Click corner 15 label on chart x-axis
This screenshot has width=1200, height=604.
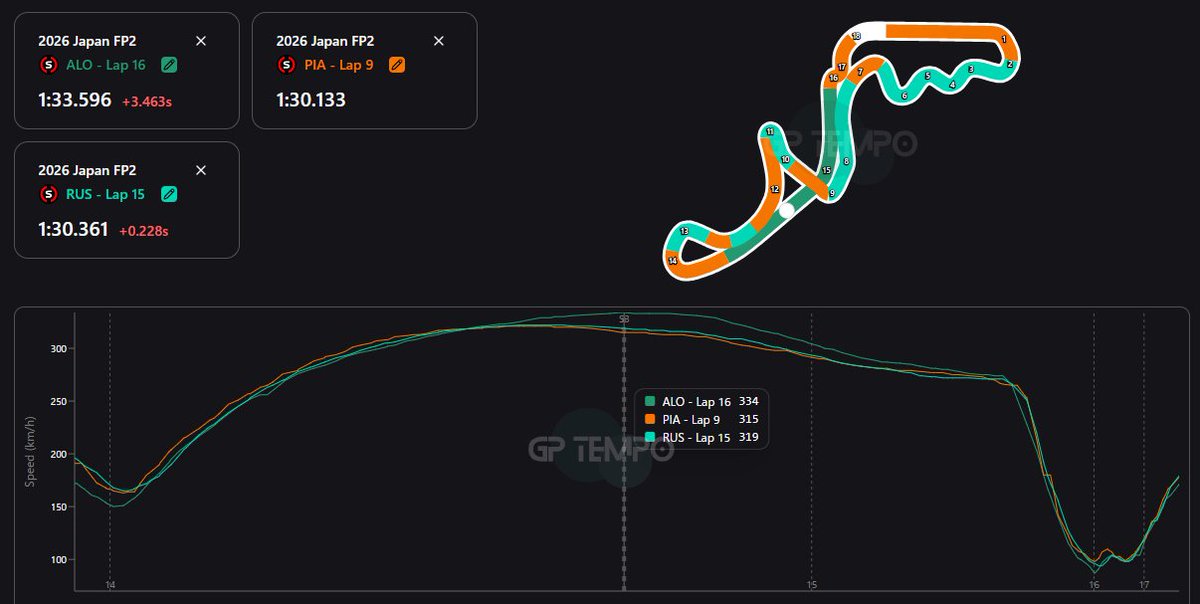812,585
